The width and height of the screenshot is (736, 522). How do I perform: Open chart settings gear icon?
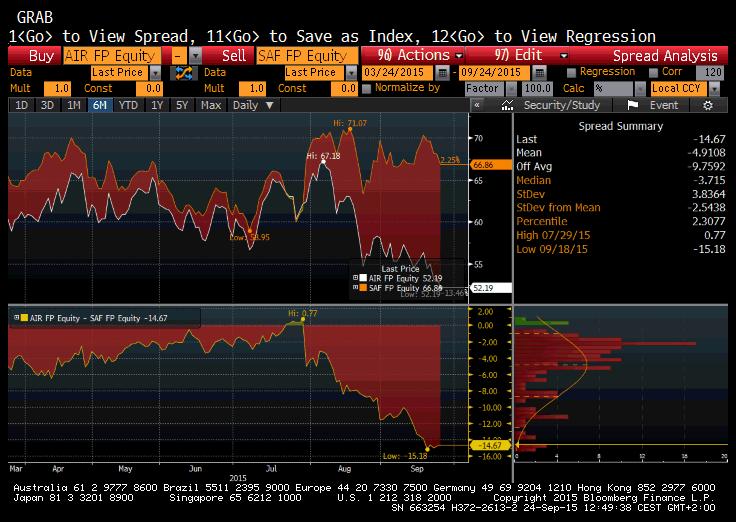point(708,105)
